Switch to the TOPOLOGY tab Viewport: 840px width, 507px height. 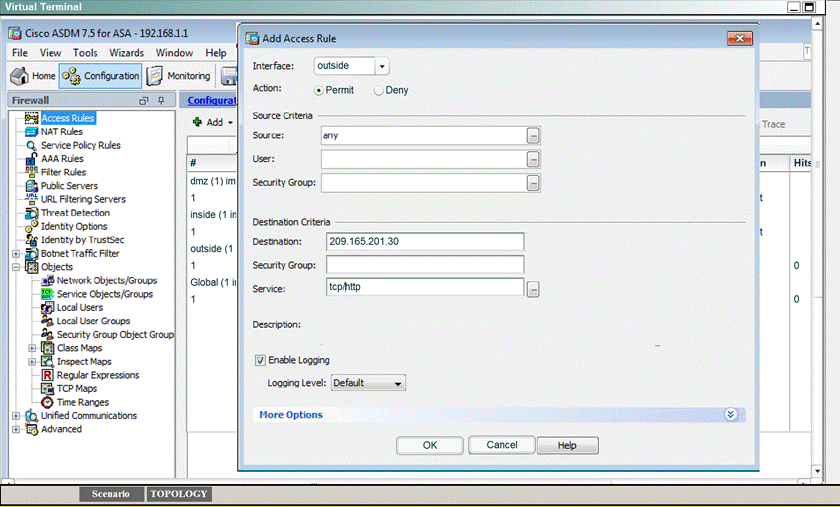pos(179,494)
